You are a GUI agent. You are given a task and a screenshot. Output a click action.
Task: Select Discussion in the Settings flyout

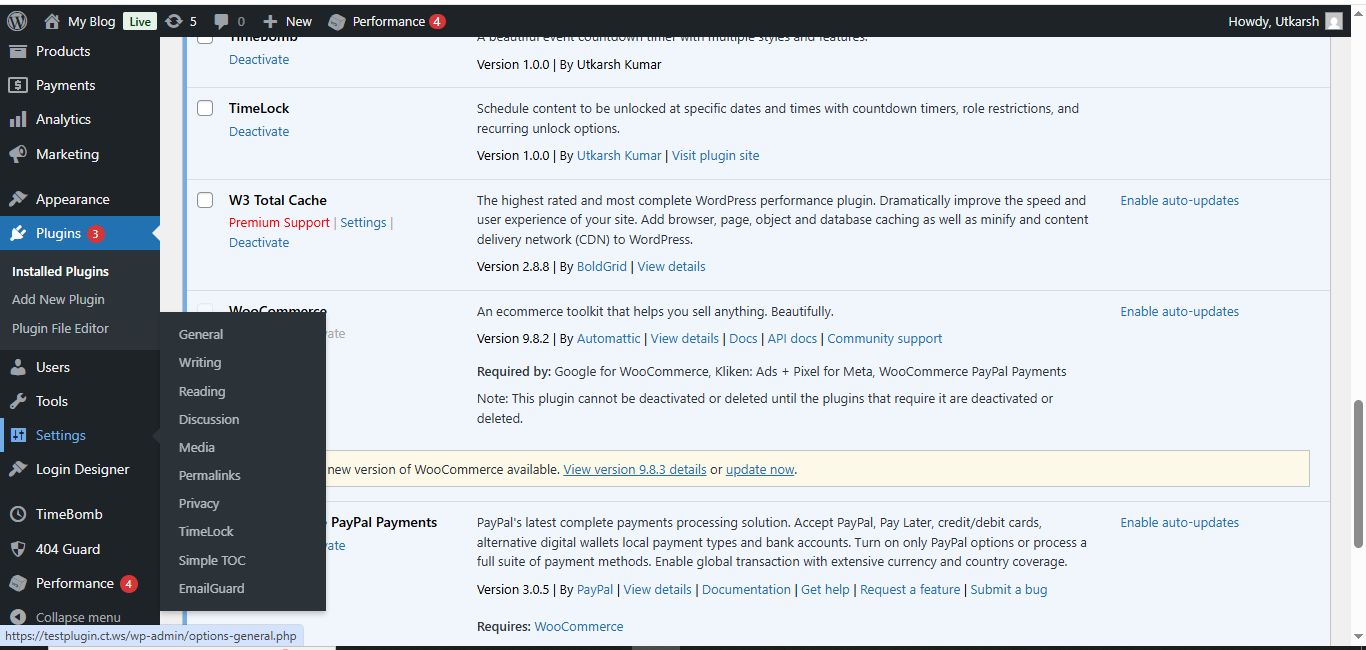208,419
